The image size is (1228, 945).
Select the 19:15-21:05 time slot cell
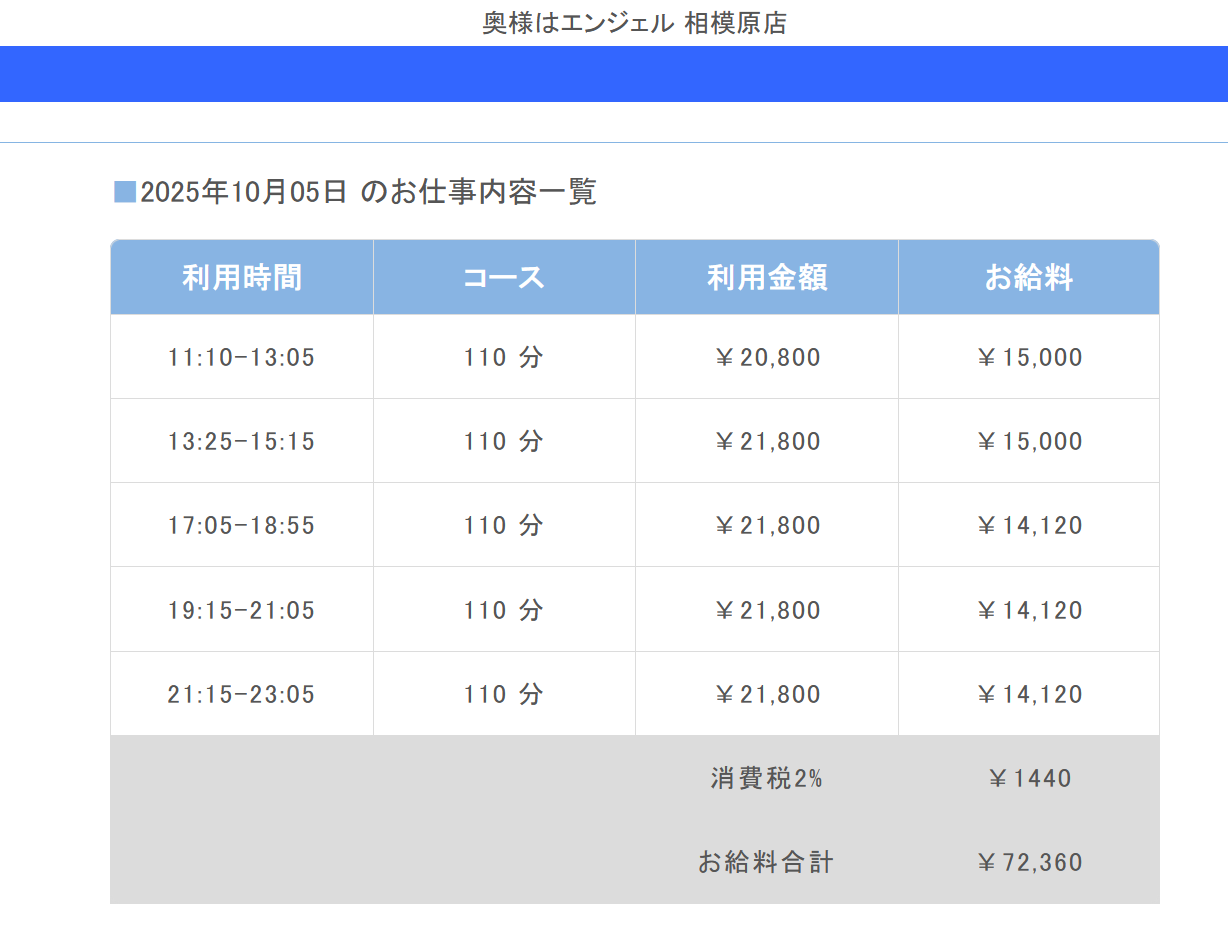(x=242, y=610)
